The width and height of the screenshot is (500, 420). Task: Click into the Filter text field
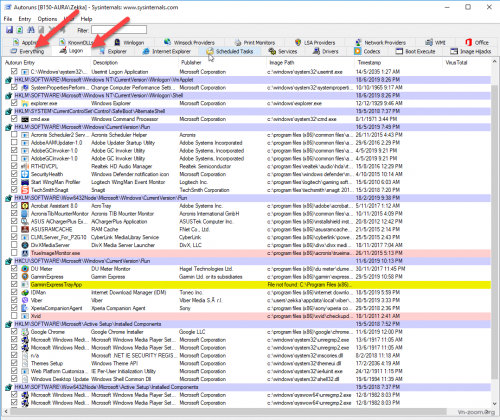click(x=119, y=30)
